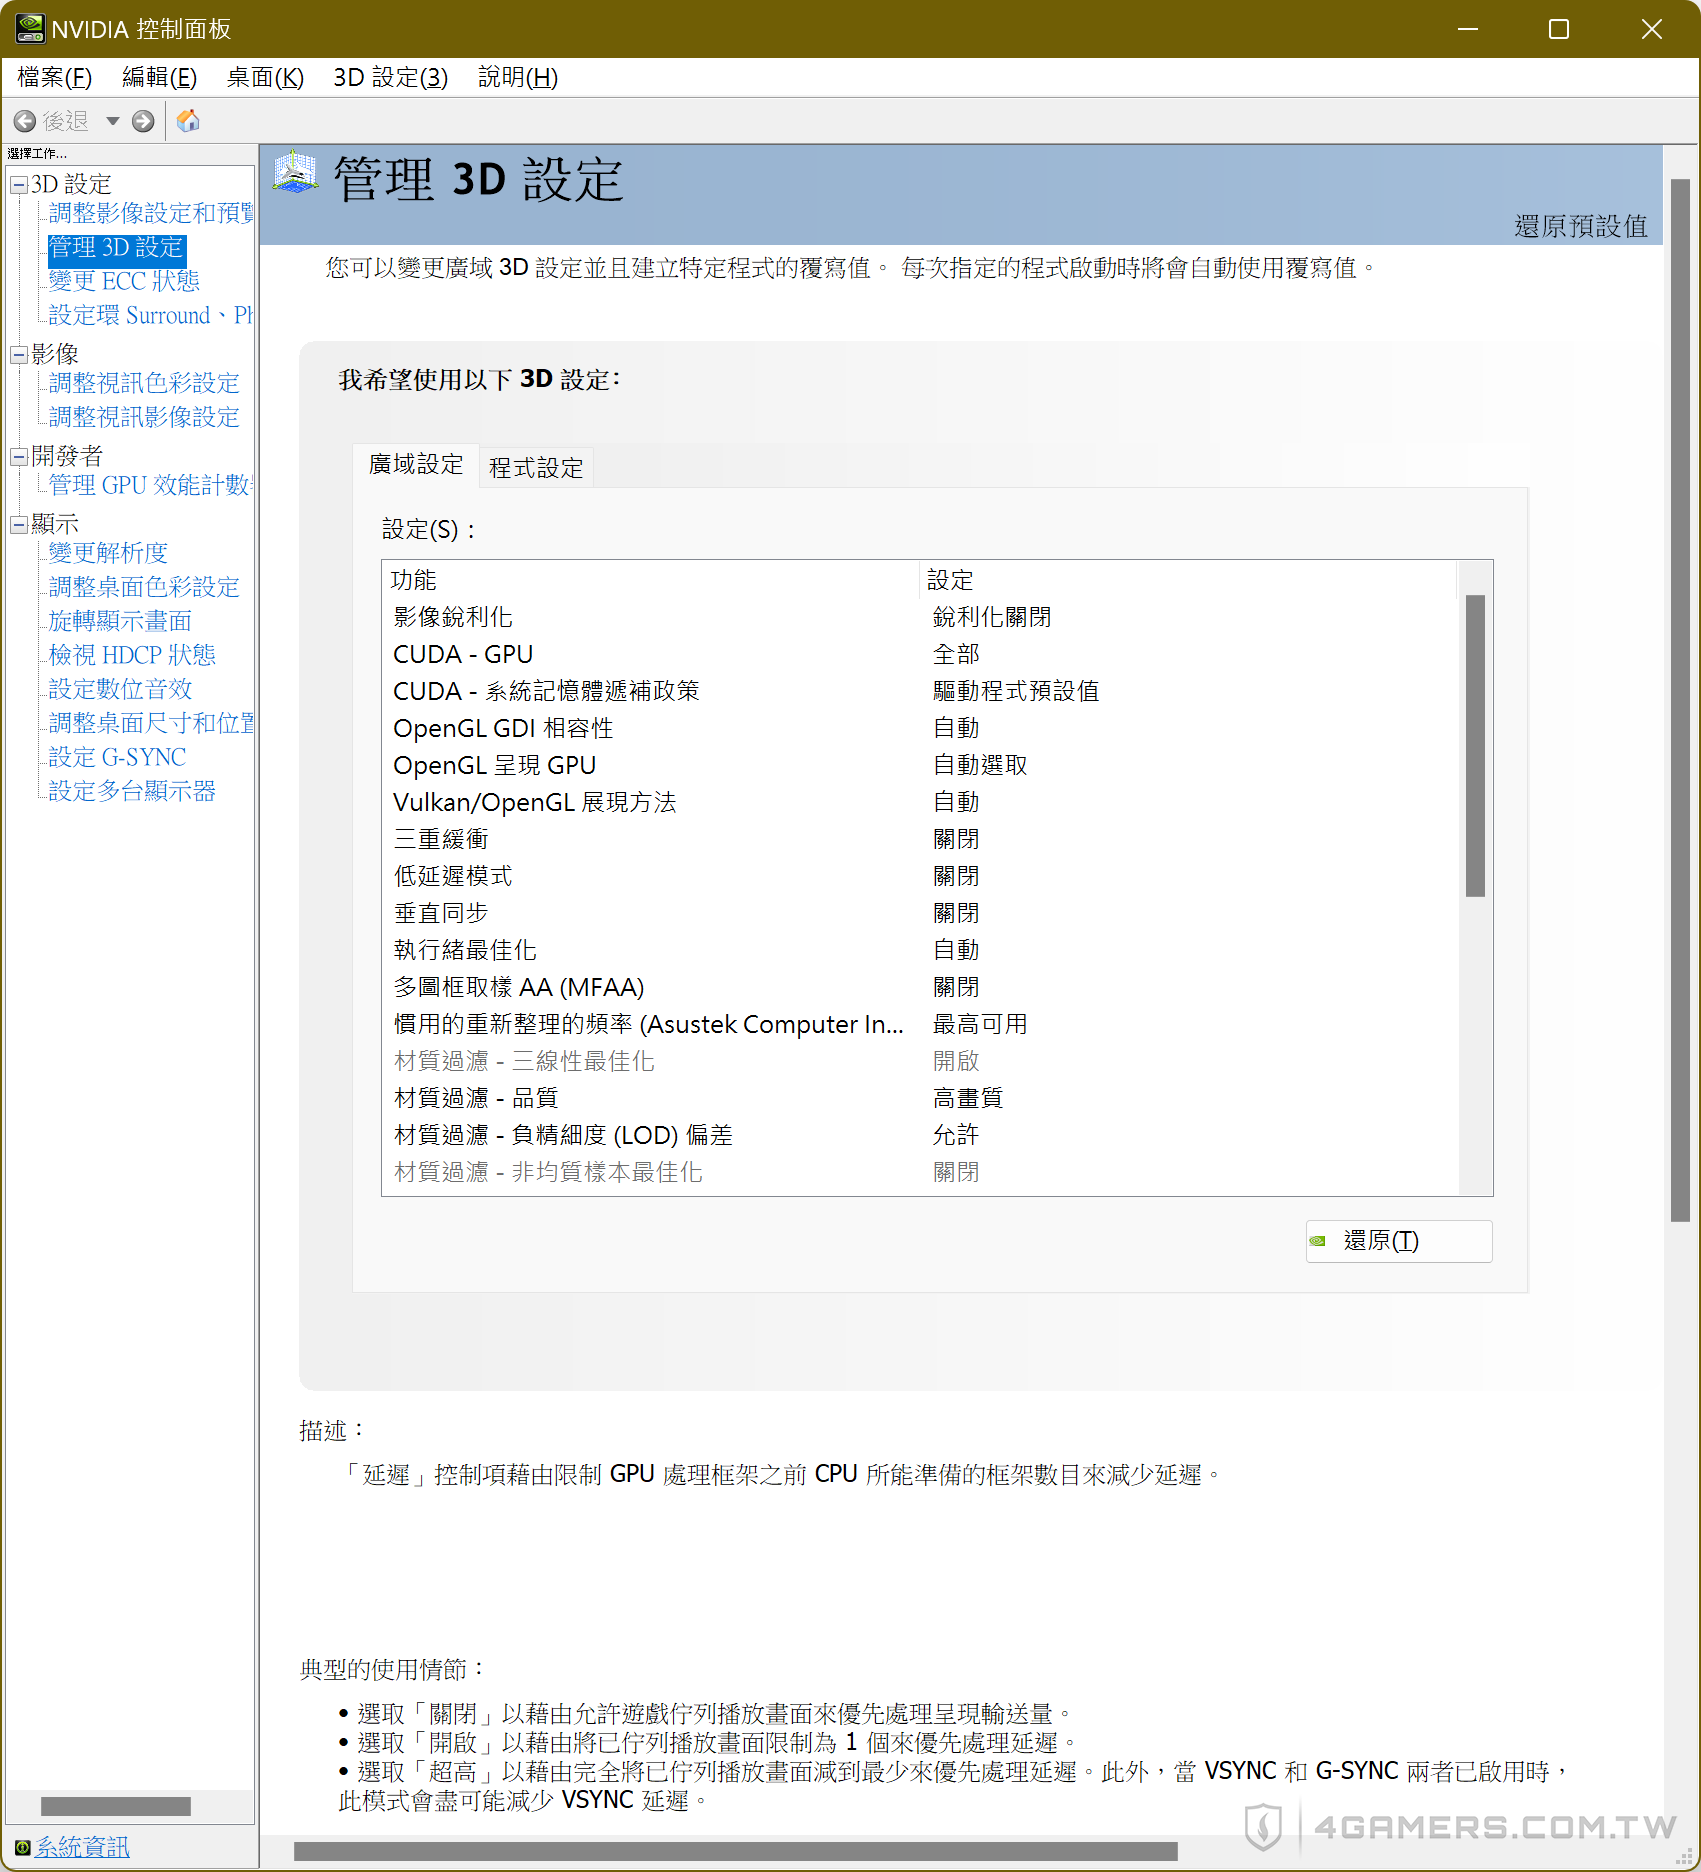Open the back history dropdown arrow
Image resolution: width=1701 pixels, height=1872 pixels.
coord(113,121)
